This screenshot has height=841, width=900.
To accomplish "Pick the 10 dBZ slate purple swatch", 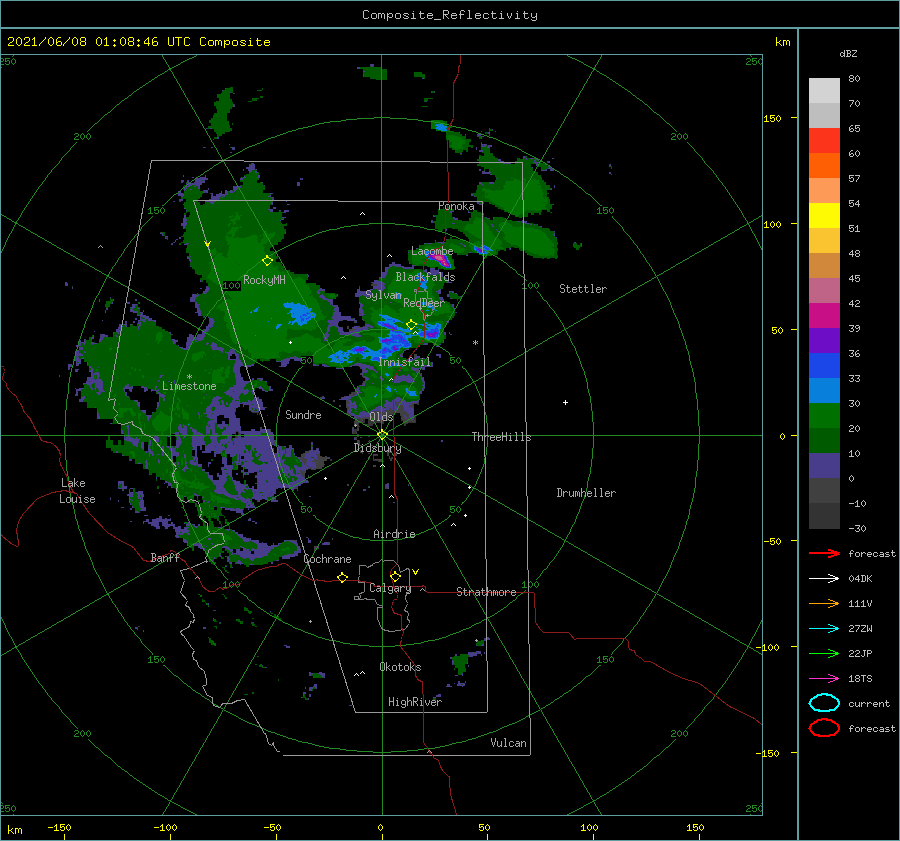I will (824, 466).
